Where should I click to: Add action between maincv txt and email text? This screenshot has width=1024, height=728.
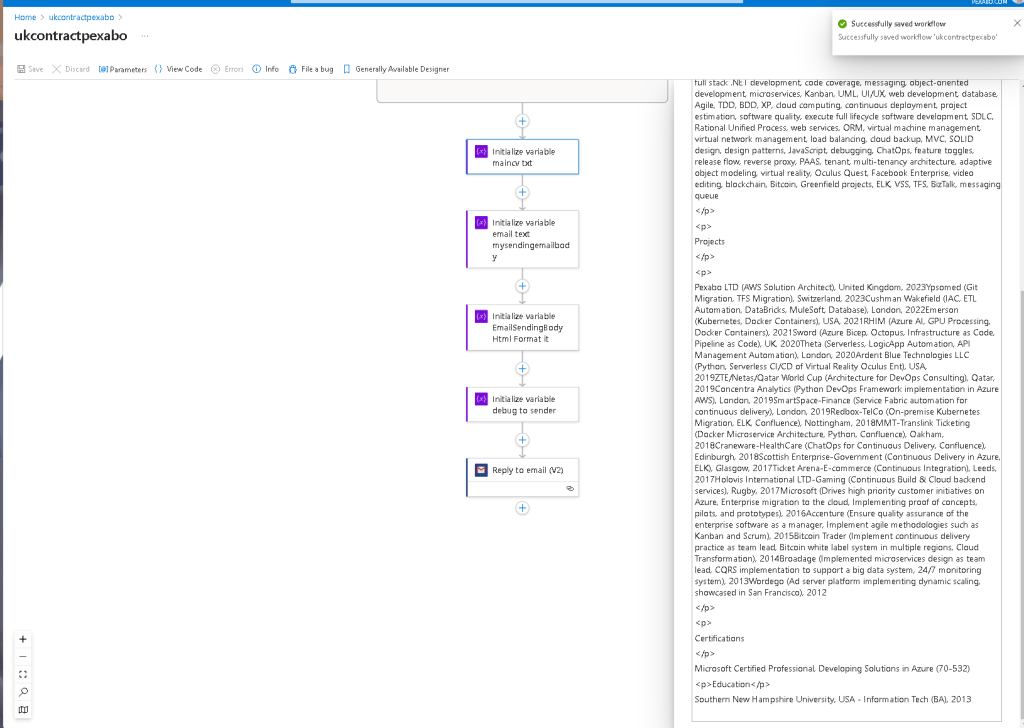(x=522, y=193)
